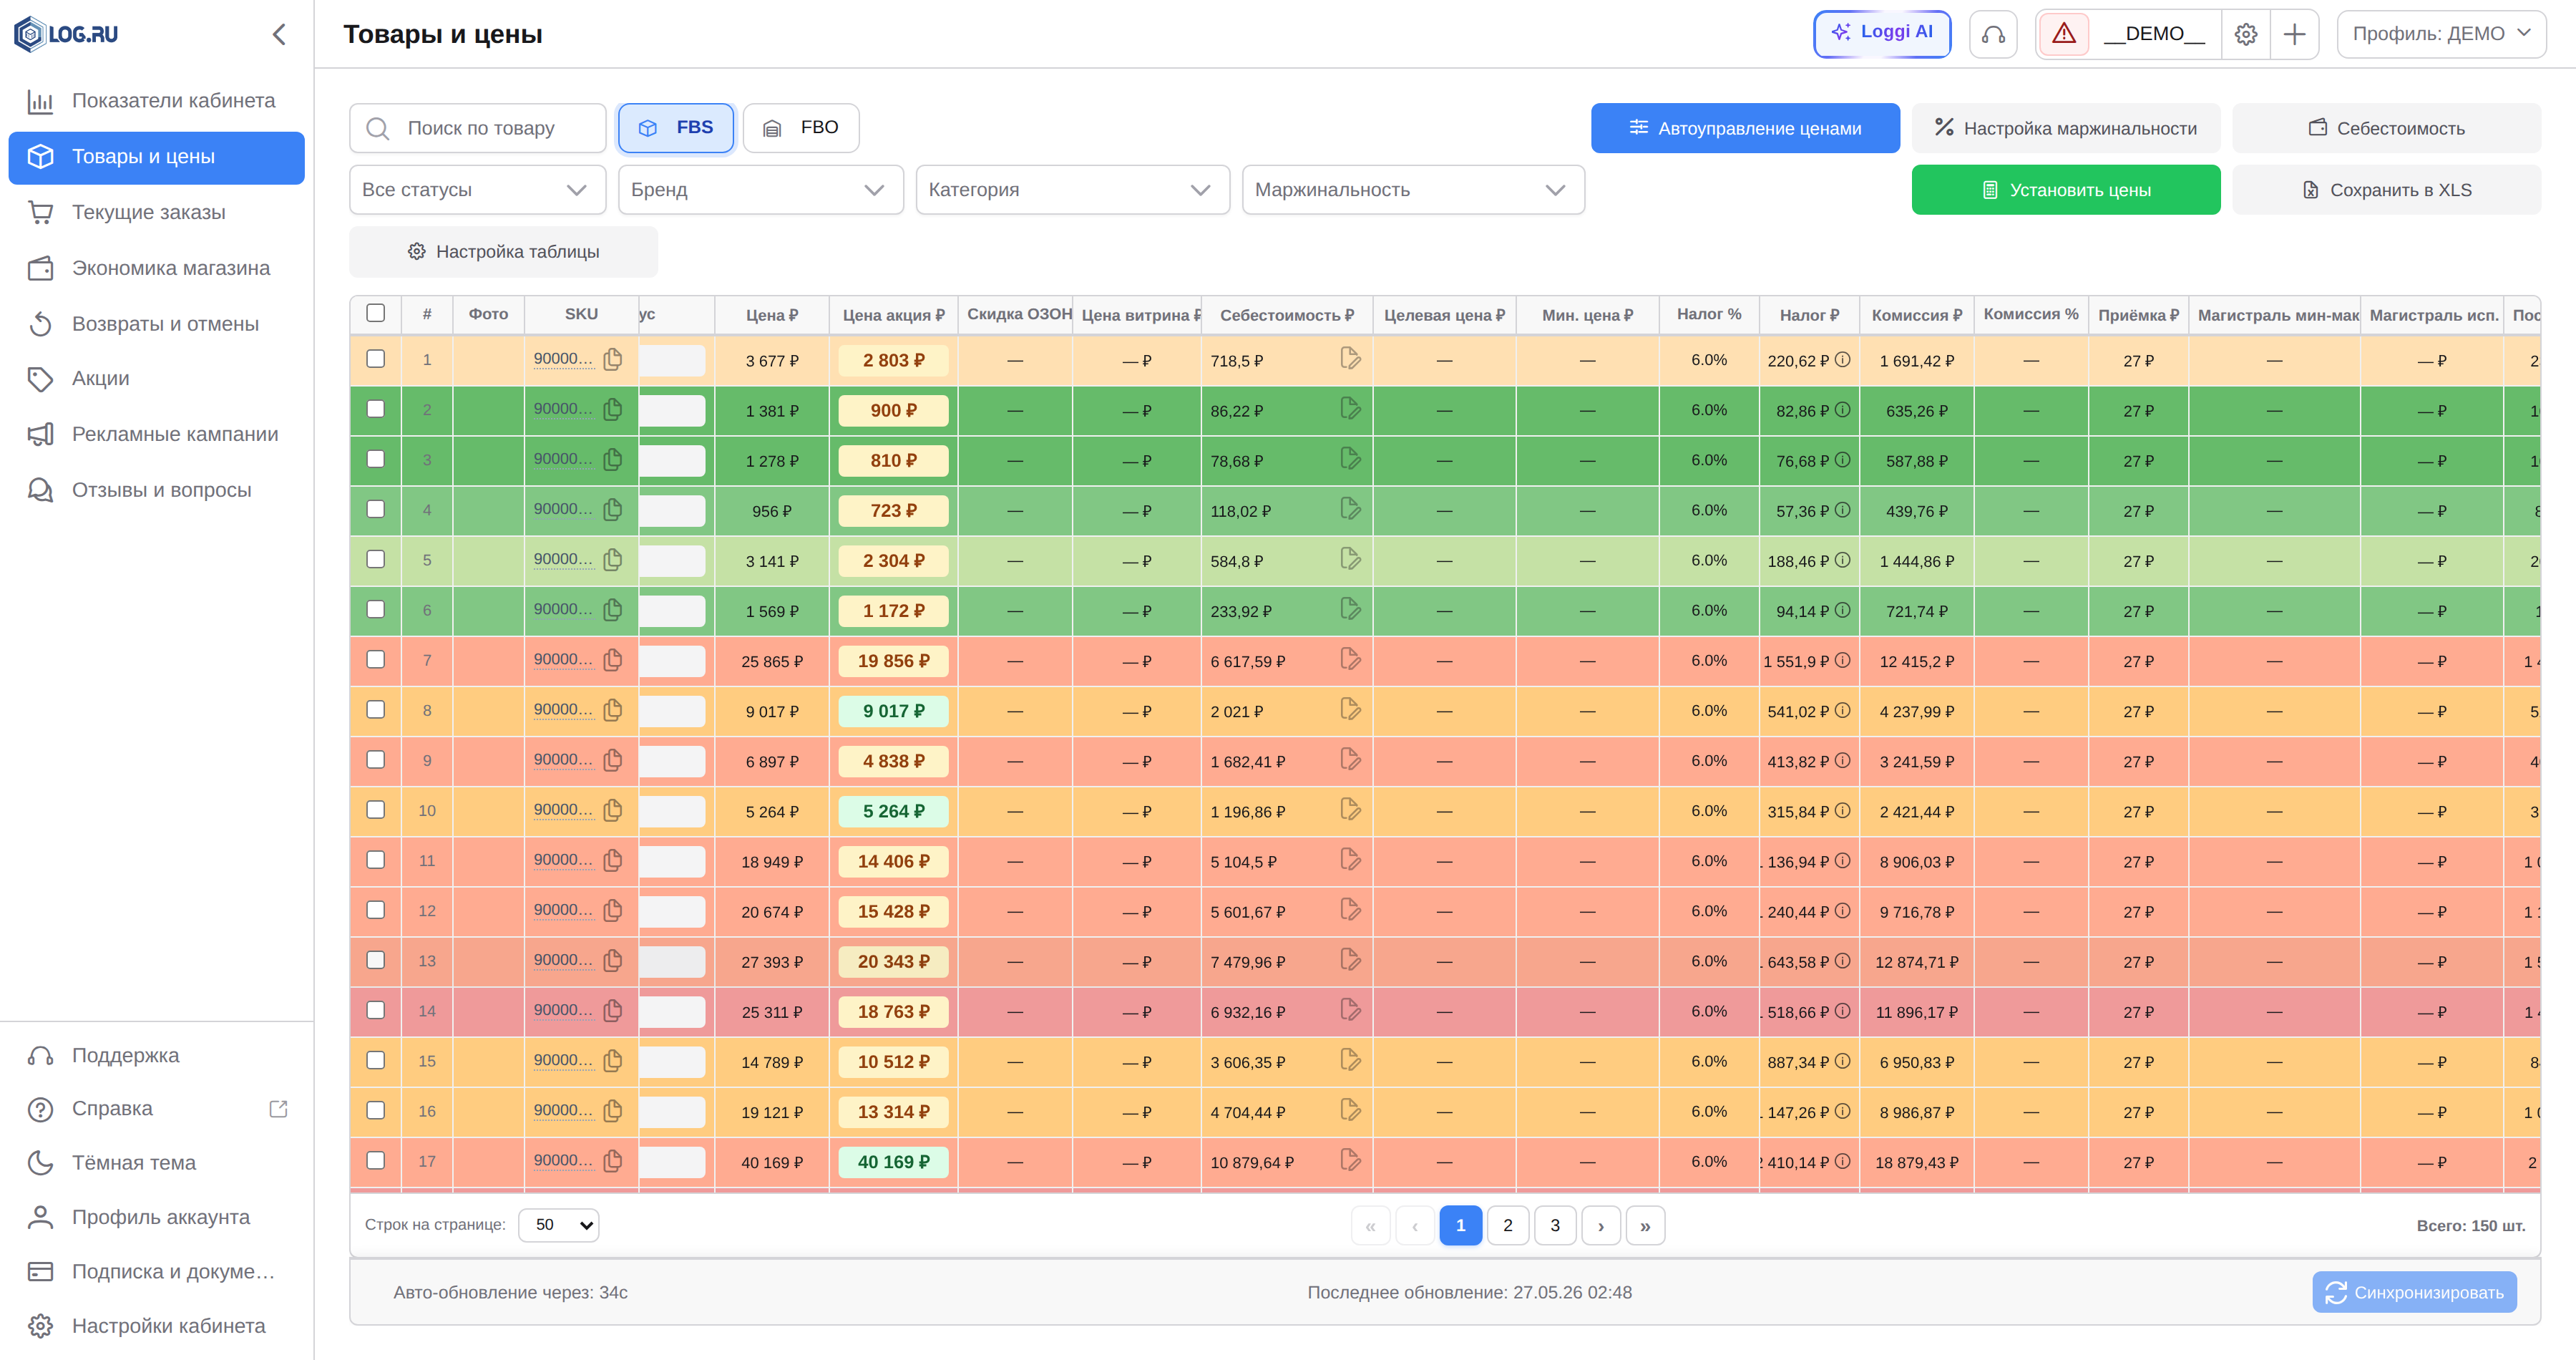Click the 19 856 ₽ promo price badge

point(893,661)
